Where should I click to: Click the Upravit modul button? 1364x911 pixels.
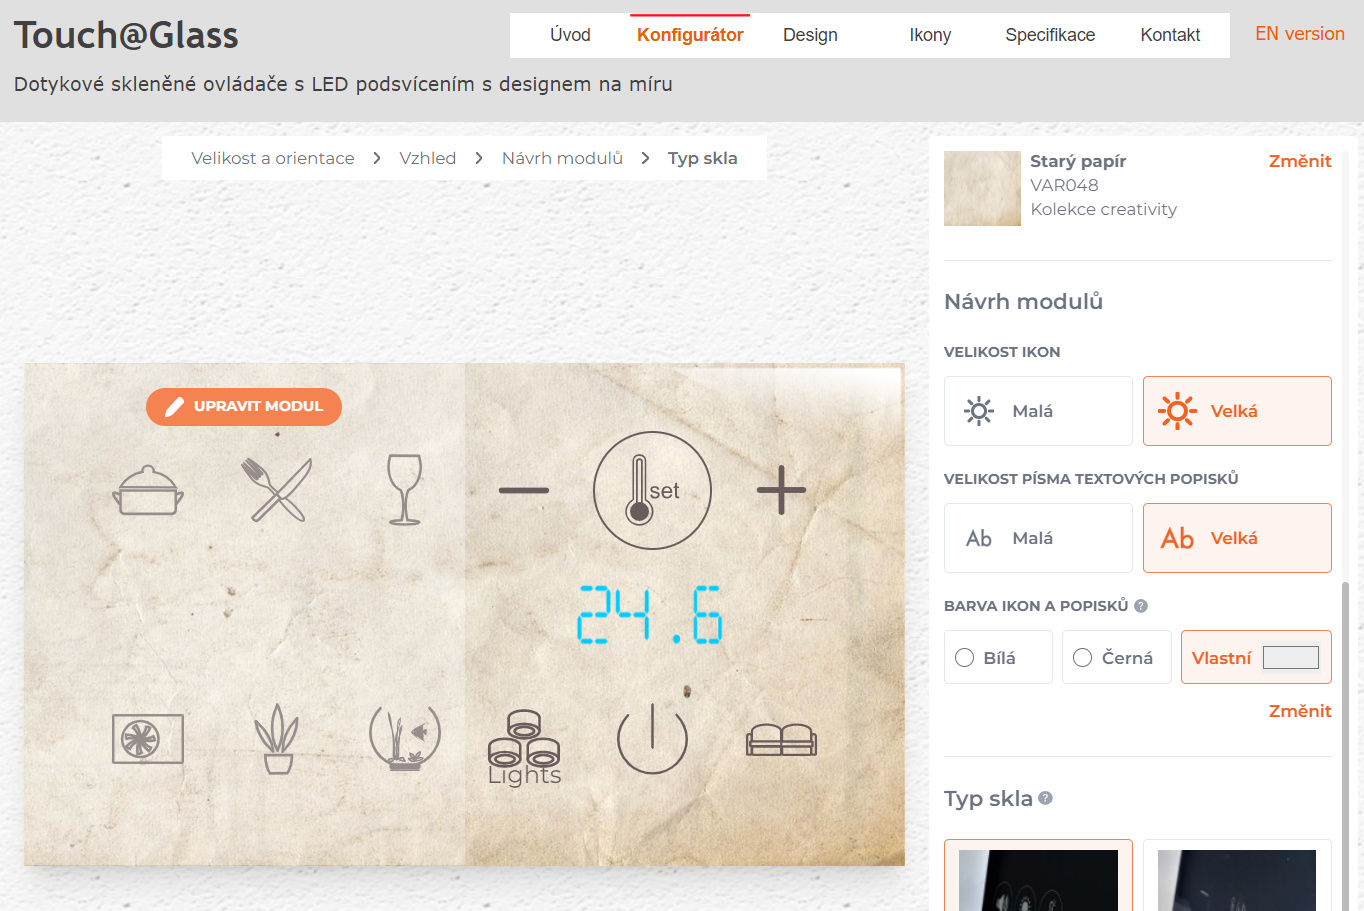[244, 406]
